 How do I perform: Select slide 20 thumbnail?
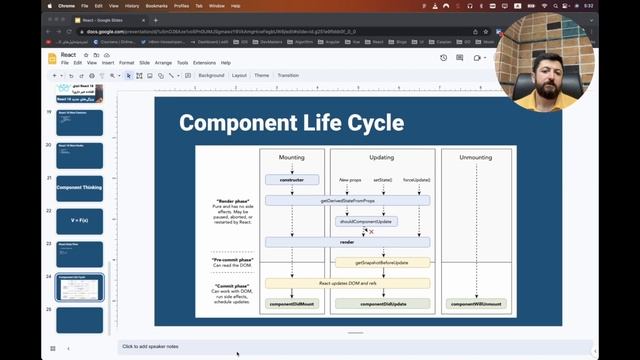pos(80,156)
